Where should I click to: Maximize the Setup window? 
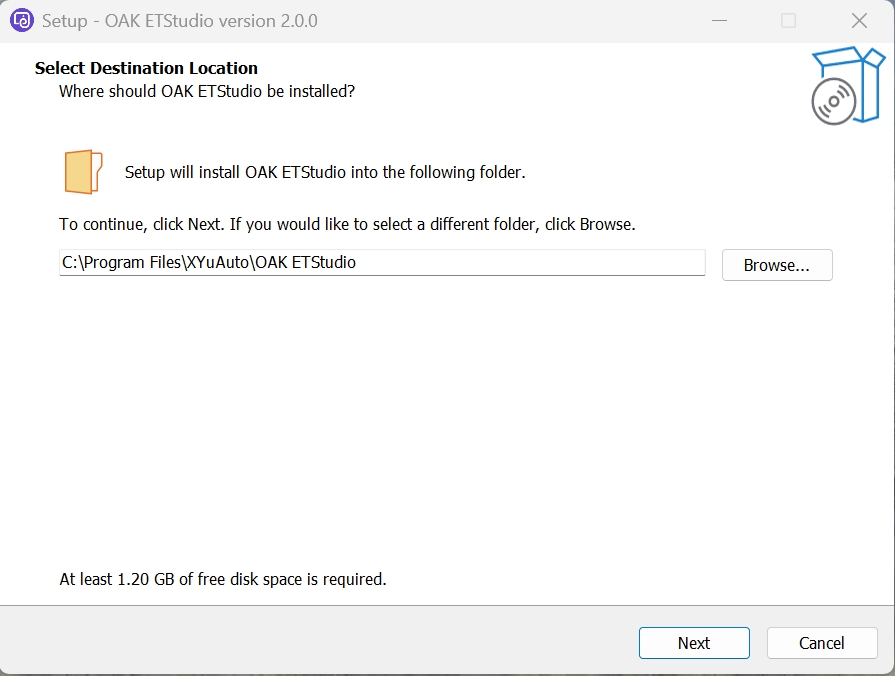pos(788,20)
